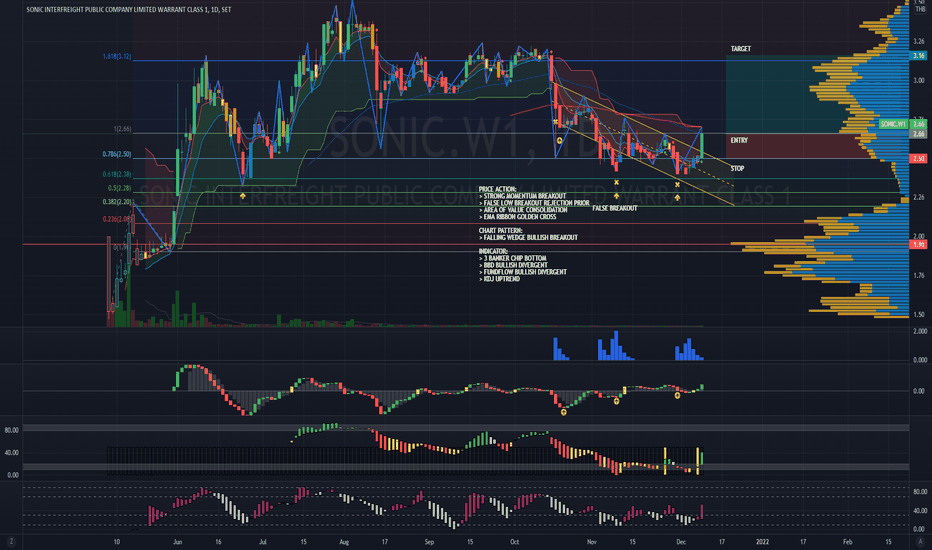
Task: Click the red 2.50 price label
Action: tap(919, 159)
